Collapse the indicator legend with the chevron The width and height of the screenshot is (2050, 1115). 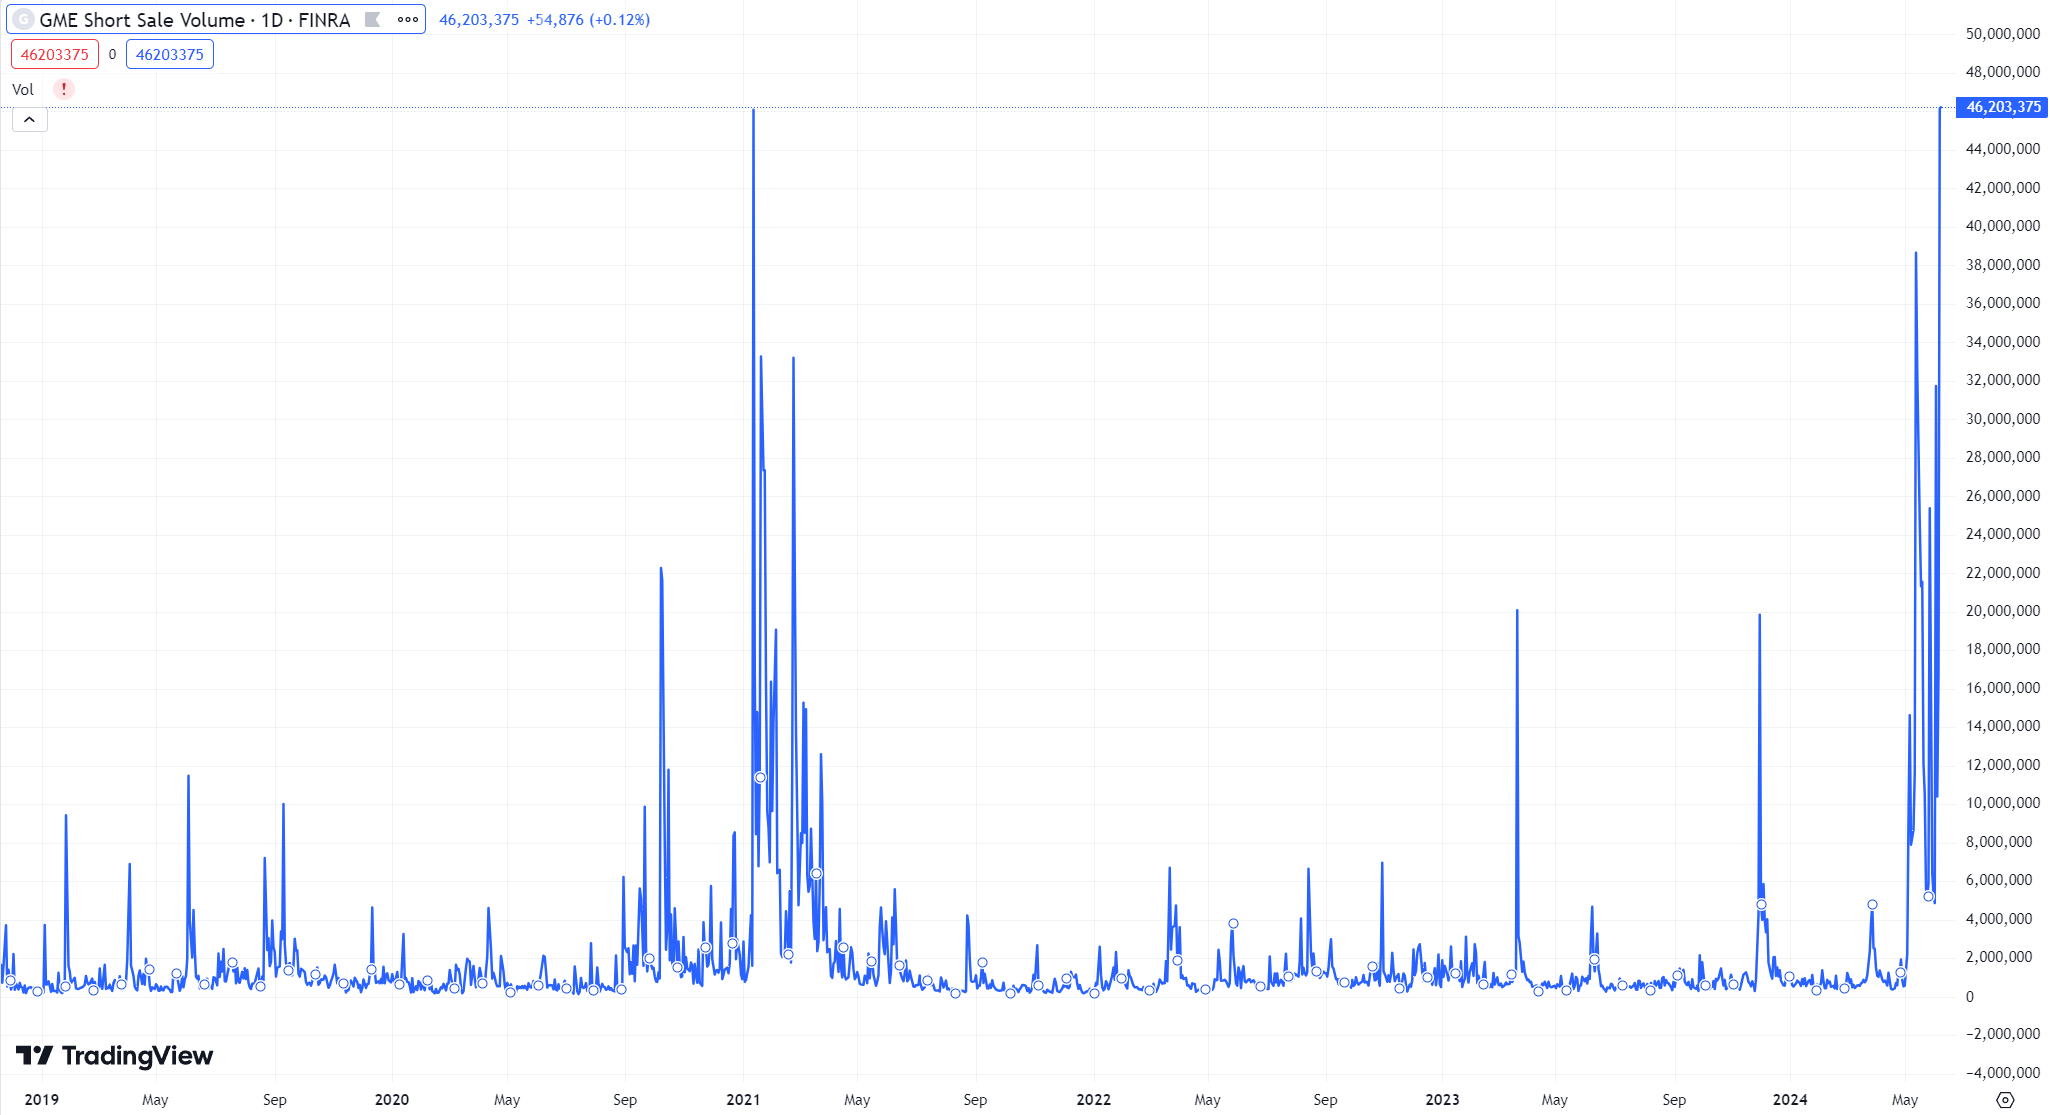pyautogui.click(x=30, y=120)
